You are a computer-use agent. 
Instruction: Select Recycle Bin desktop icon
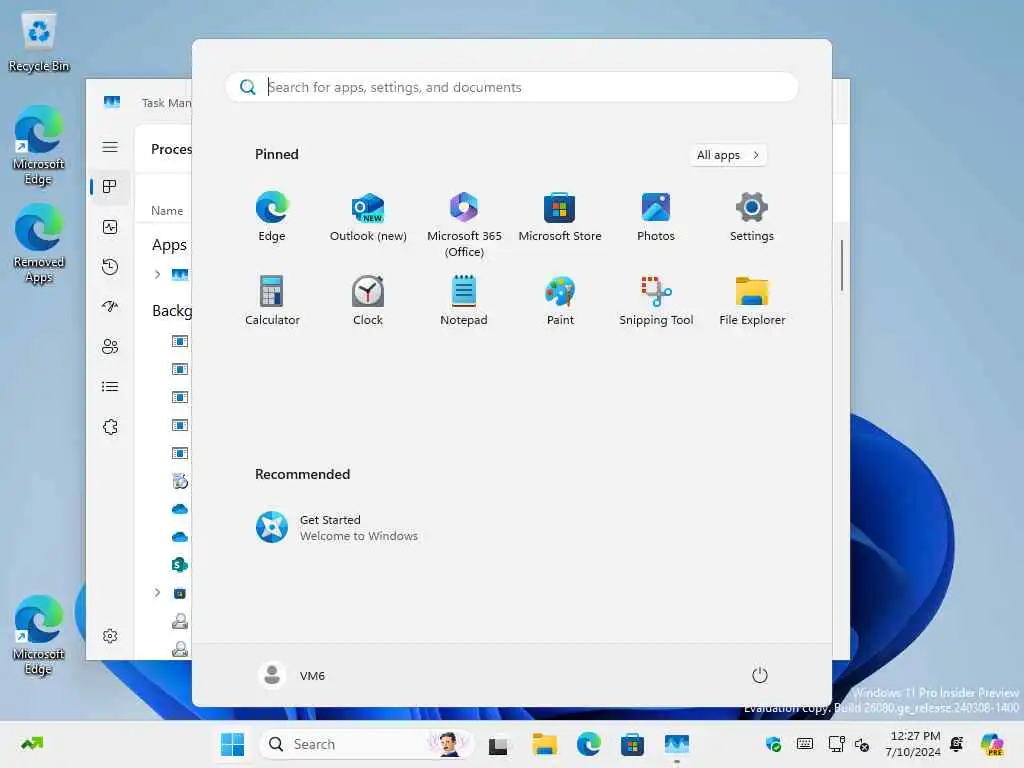coord(39,41)
